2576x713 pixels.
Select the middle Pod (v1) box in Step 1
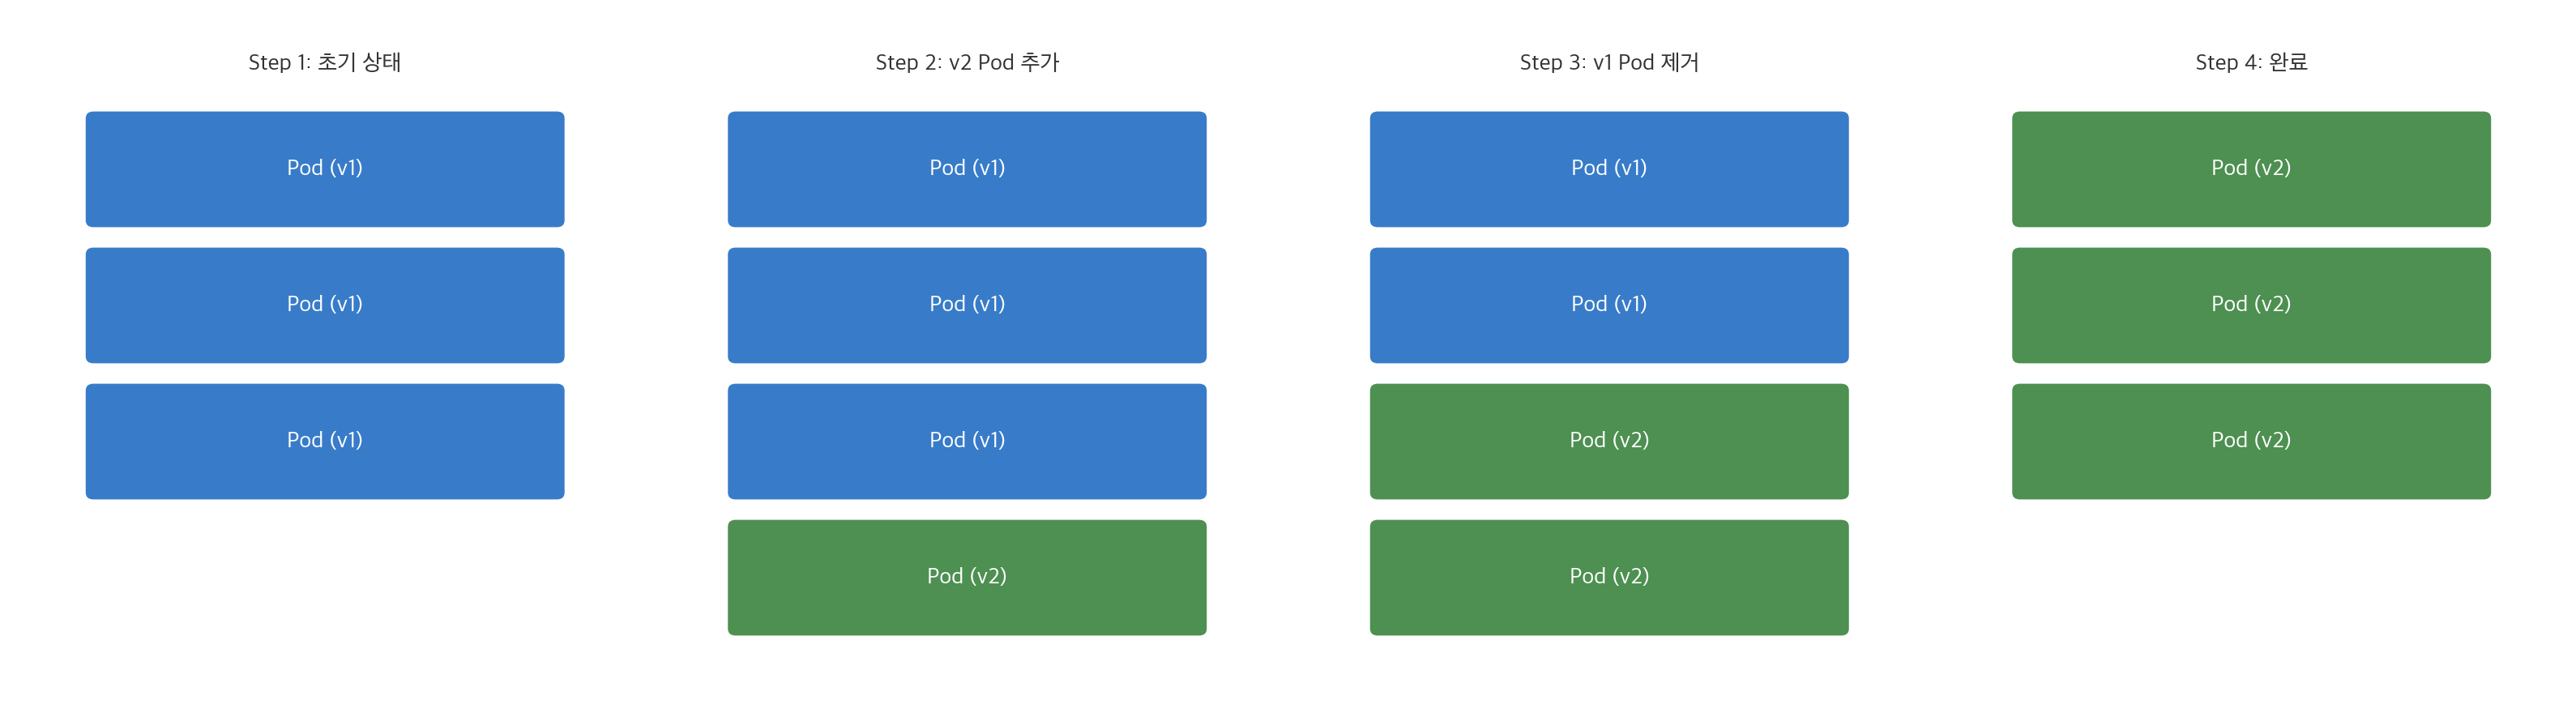(324, 304)
